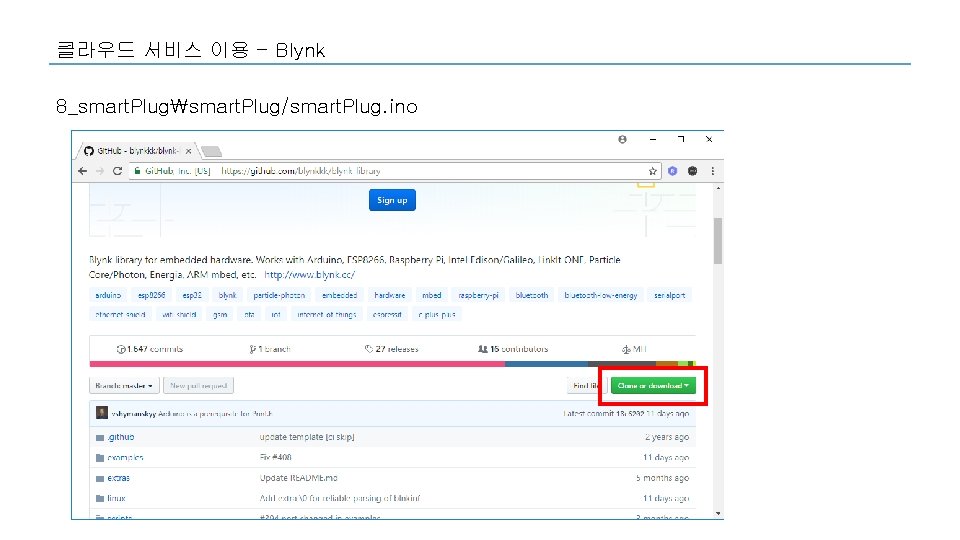Image resolution: width=960 pixels, height=540 pixels.
Task: Select the internet-of-things topic tag
Action: point(327,315)
